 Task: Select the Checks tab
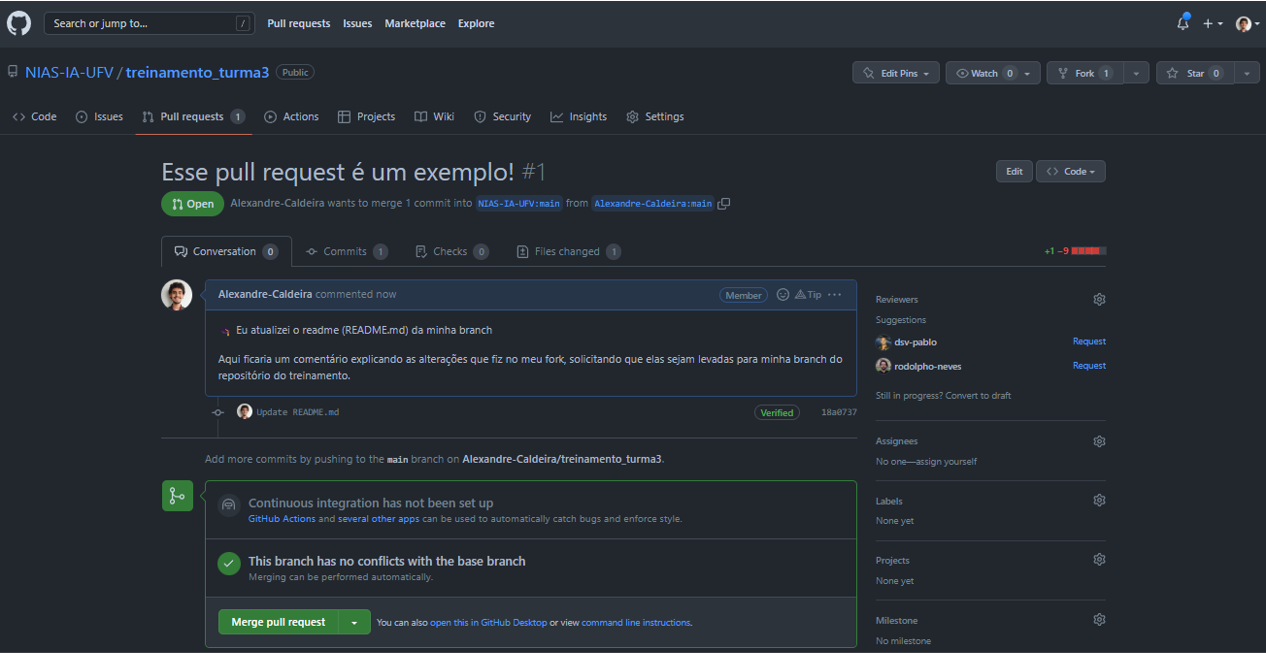click(x=451, y=251)
